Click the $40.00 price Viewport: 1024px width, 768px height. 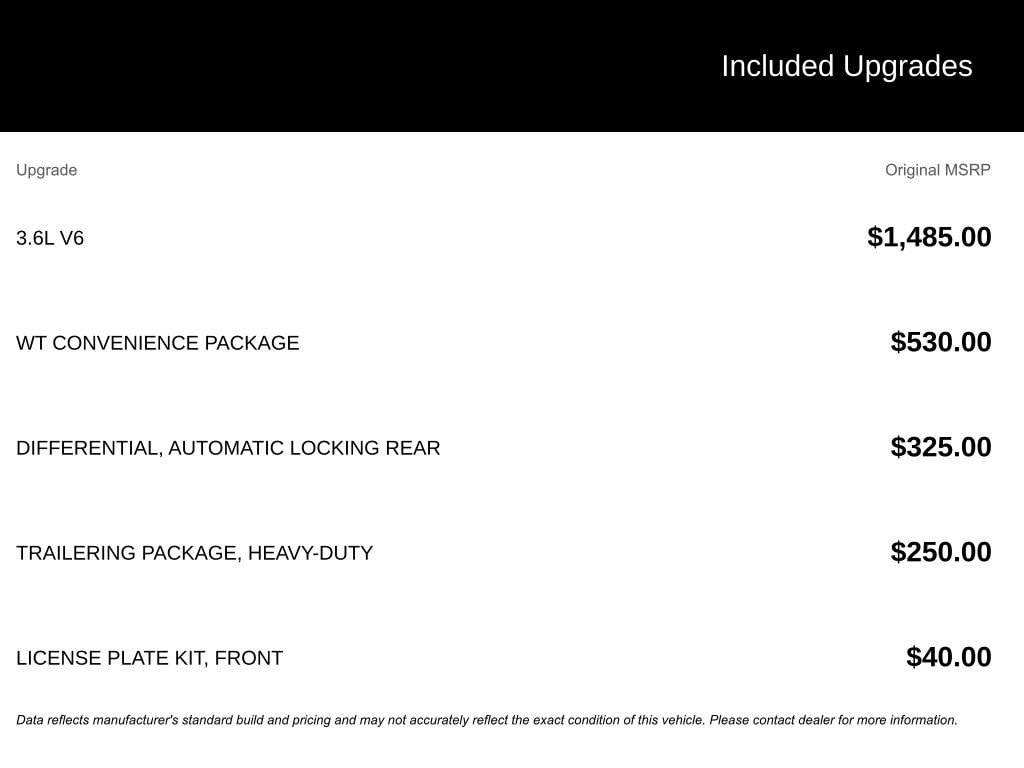tap(948, 657)
